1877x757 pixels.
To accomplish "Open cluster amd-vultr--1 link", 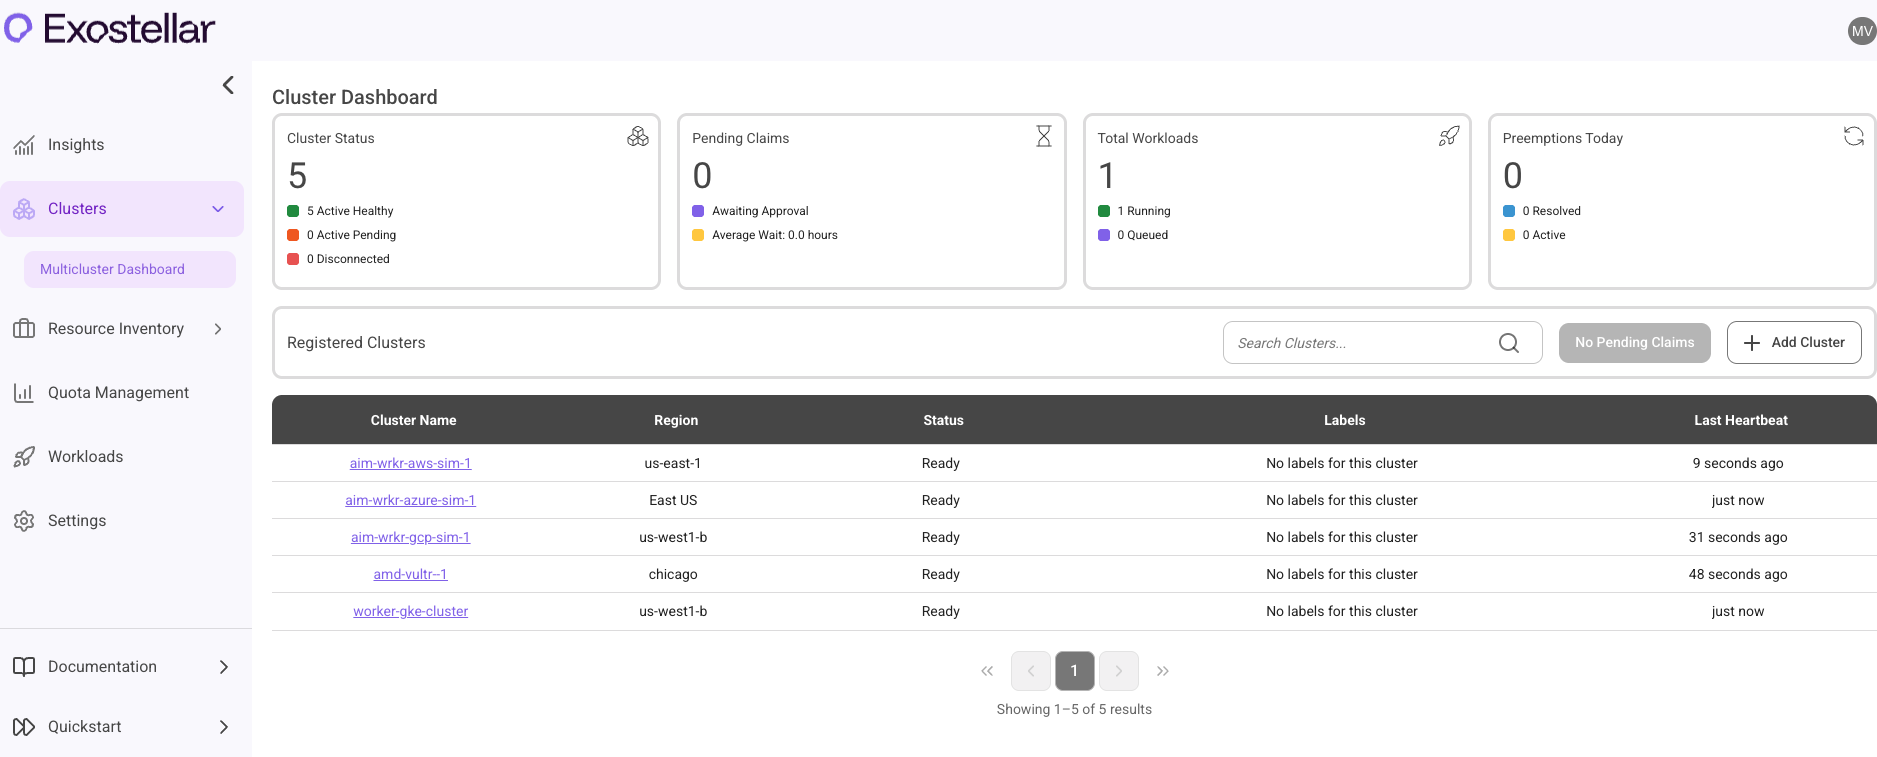I will point(410,574).
